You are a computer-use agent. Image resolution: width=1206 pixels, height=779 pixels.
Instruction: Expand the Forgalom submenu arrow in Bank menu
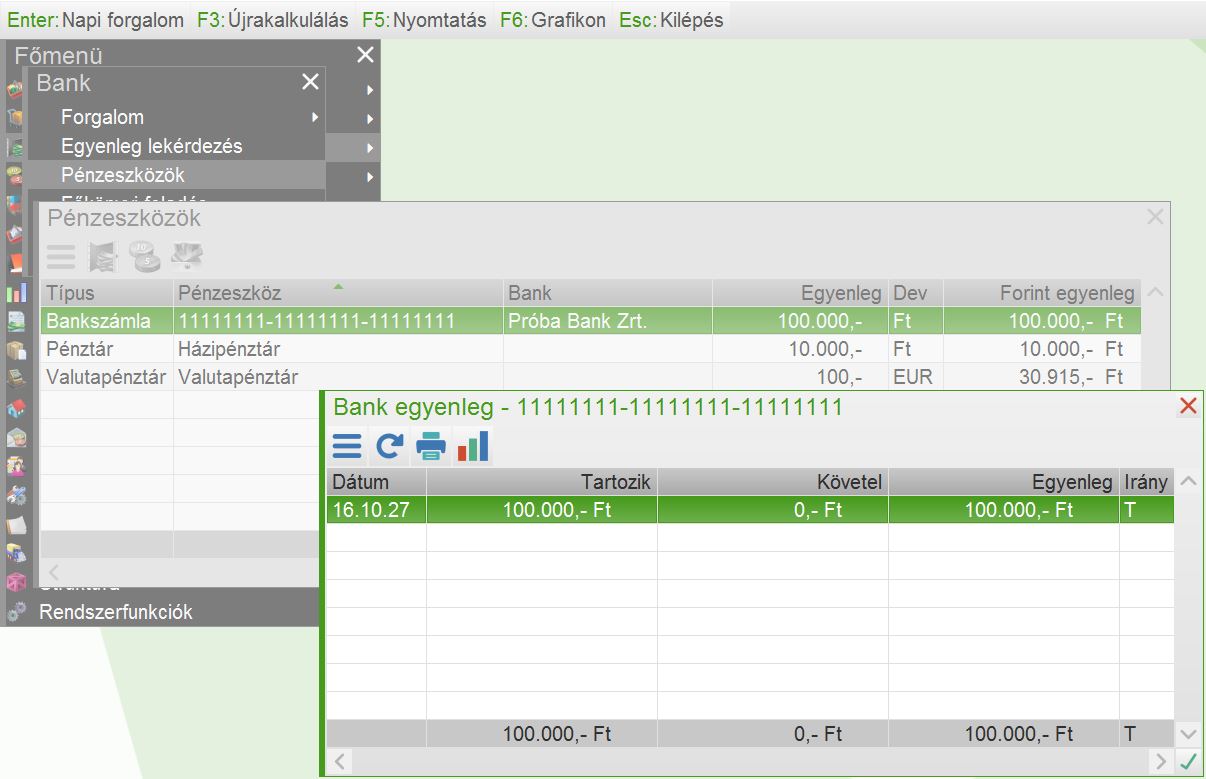(315, 118)
